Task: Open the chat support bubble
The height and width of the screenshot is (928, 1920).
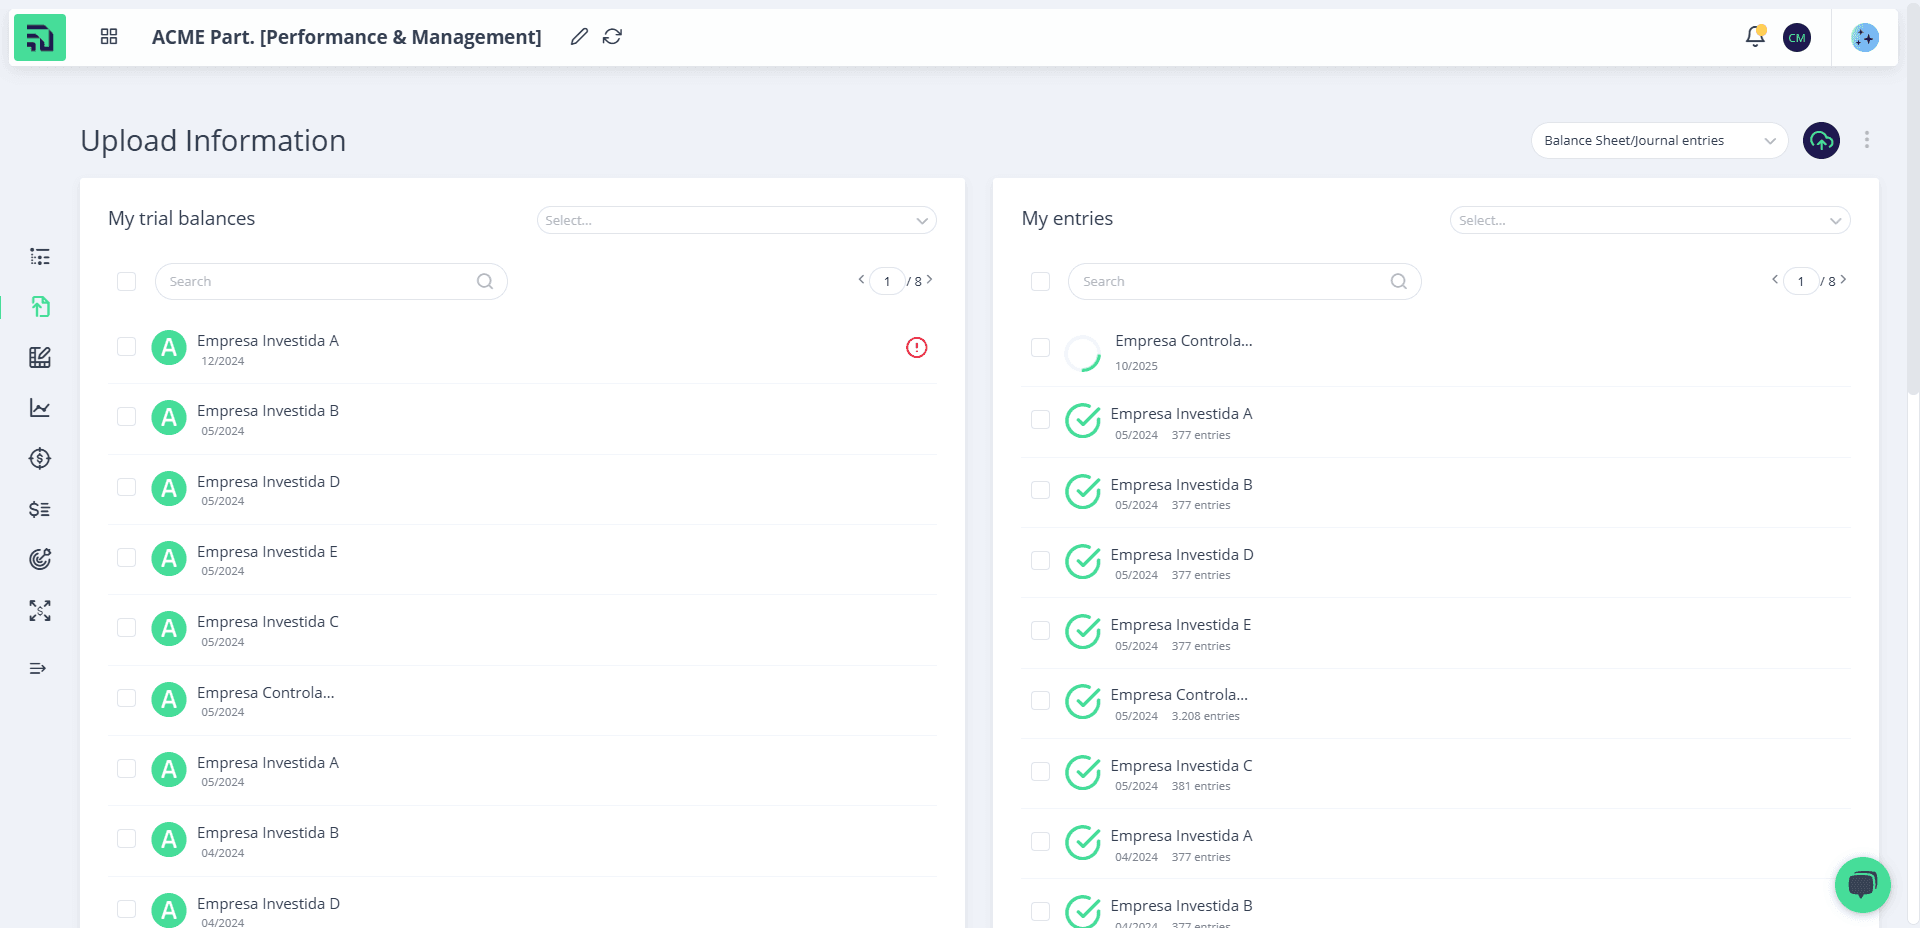Action: coord(1862,885)
